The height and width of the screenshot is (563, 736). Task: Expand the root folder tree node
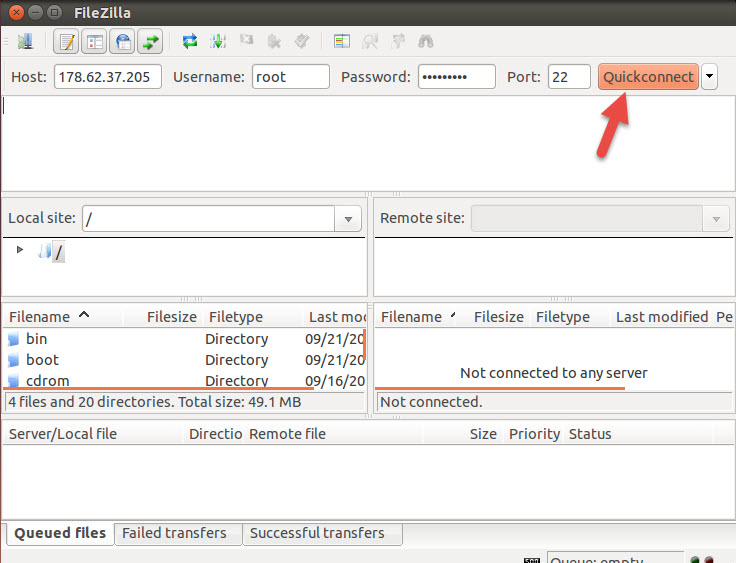tap(20, 250)
